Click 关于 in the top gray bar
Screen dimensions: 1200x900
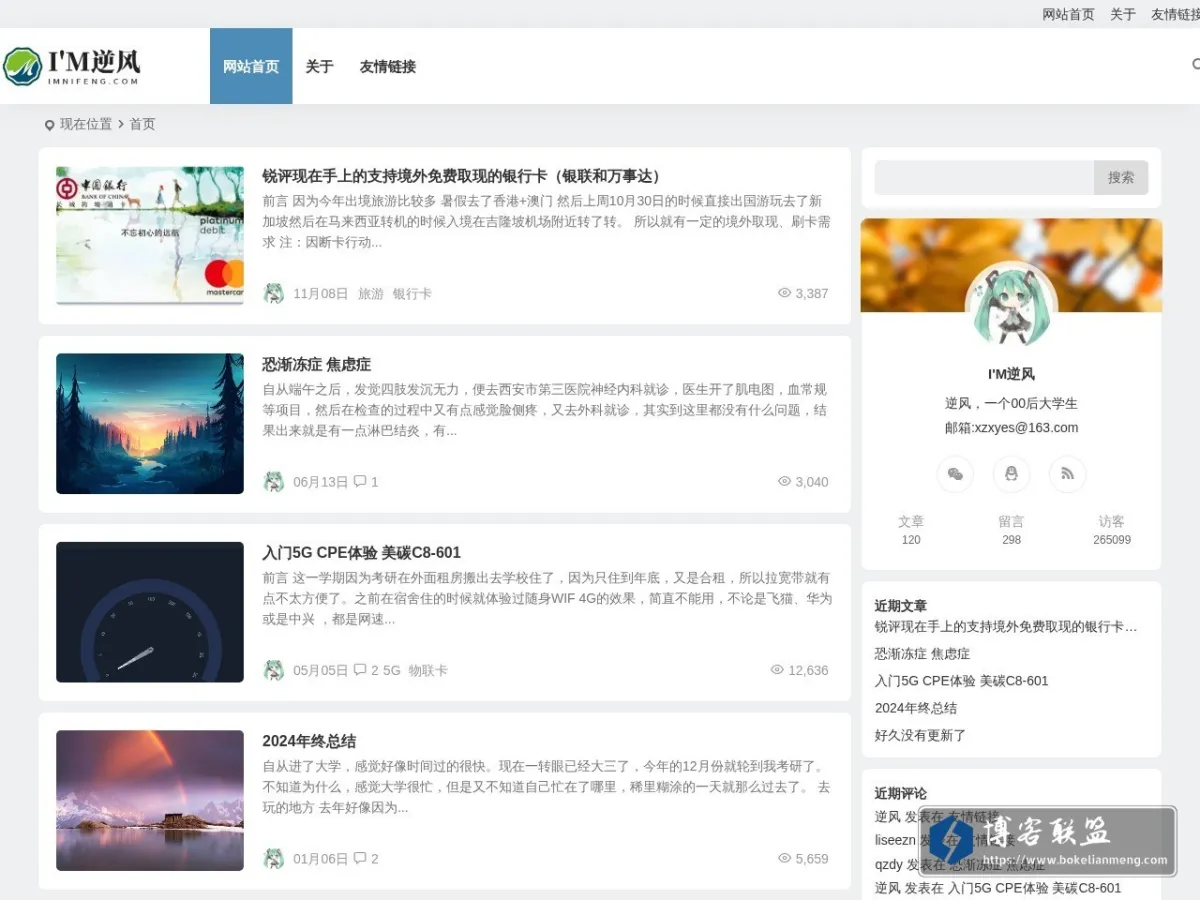click(1123, 14)
